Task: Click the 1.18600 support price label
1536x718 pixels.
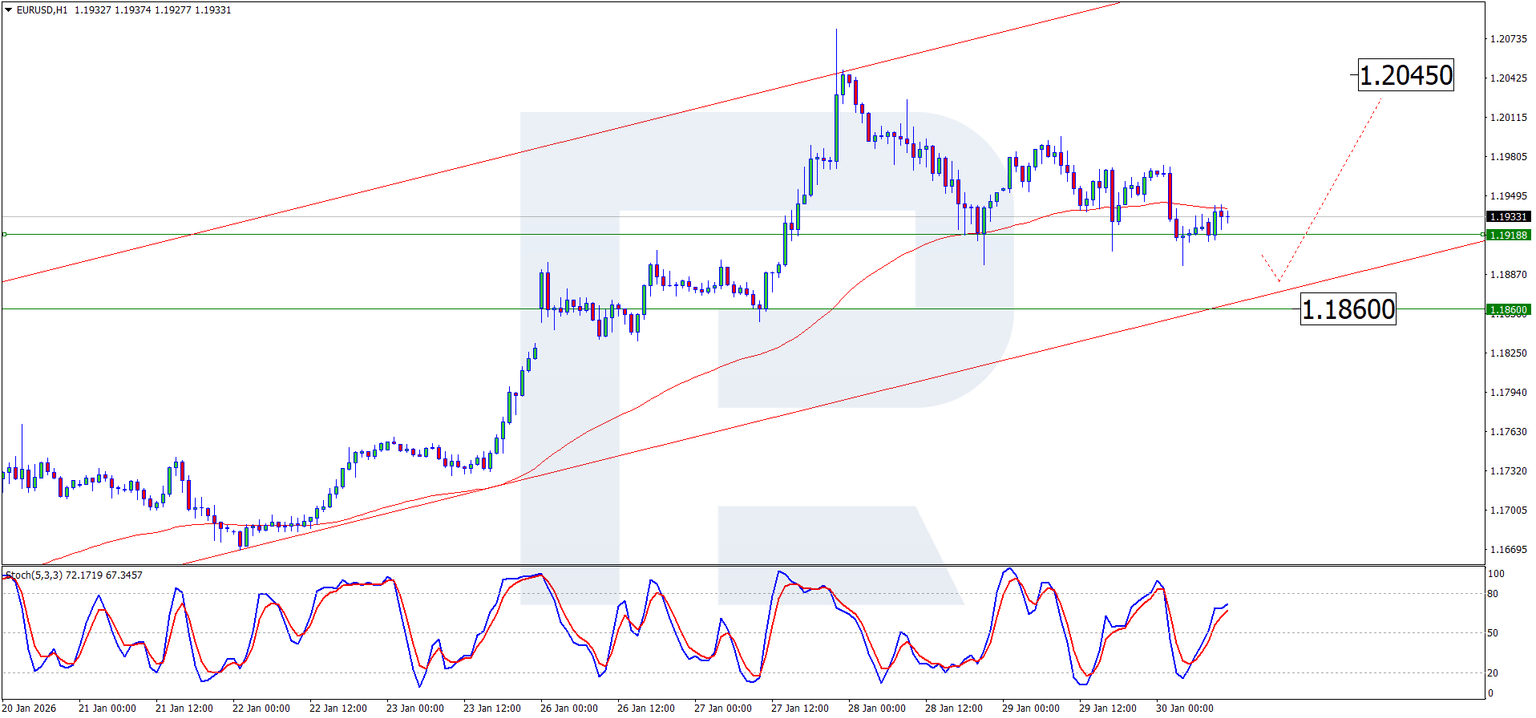Action: (1349, 310)
